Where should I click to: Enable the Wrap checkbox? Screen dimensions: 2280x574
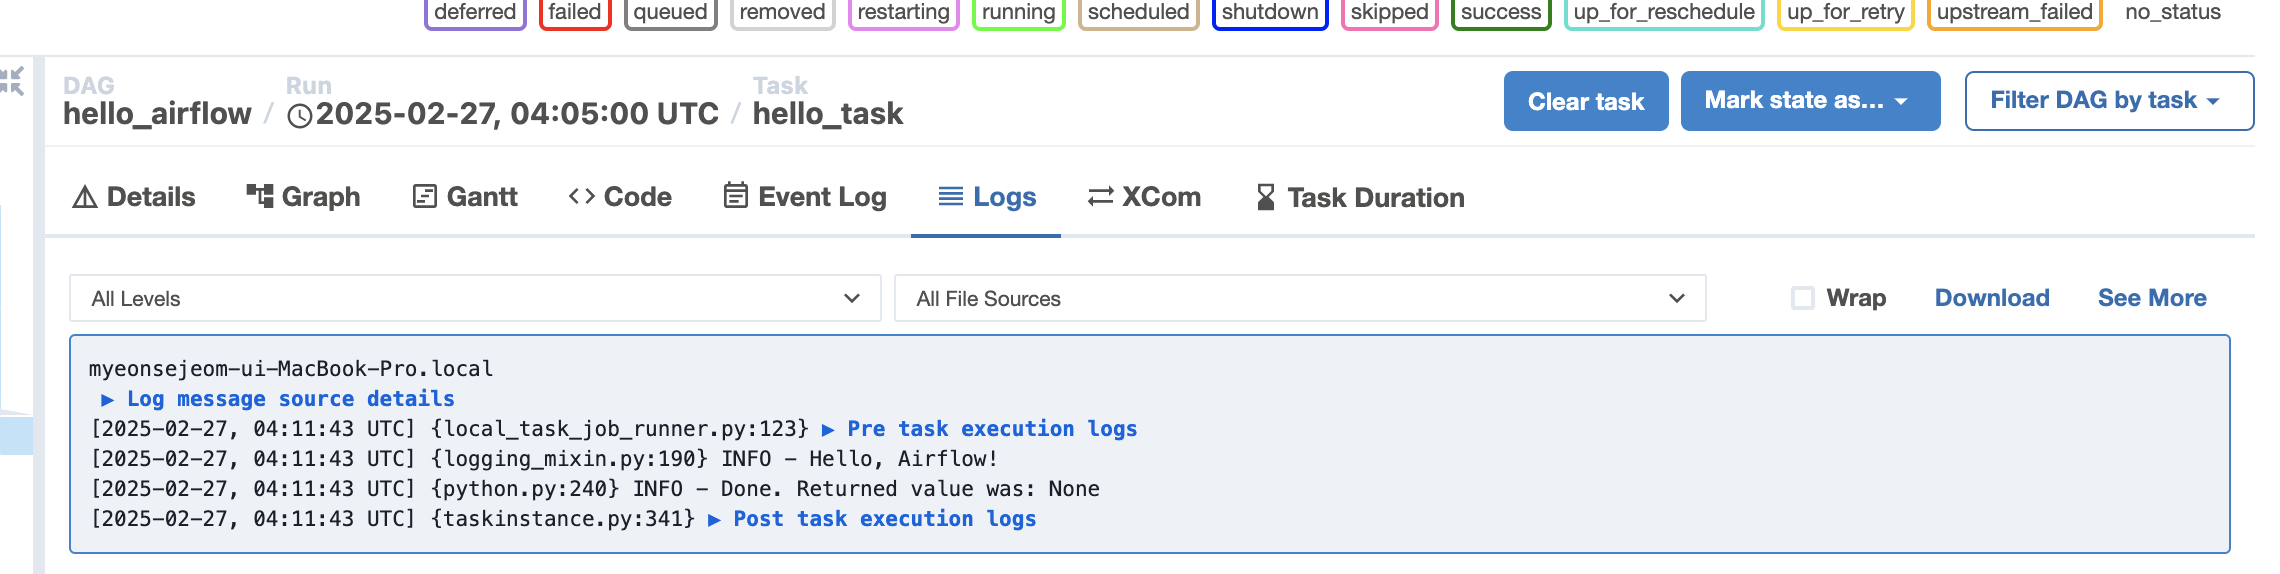point(1803,298)
